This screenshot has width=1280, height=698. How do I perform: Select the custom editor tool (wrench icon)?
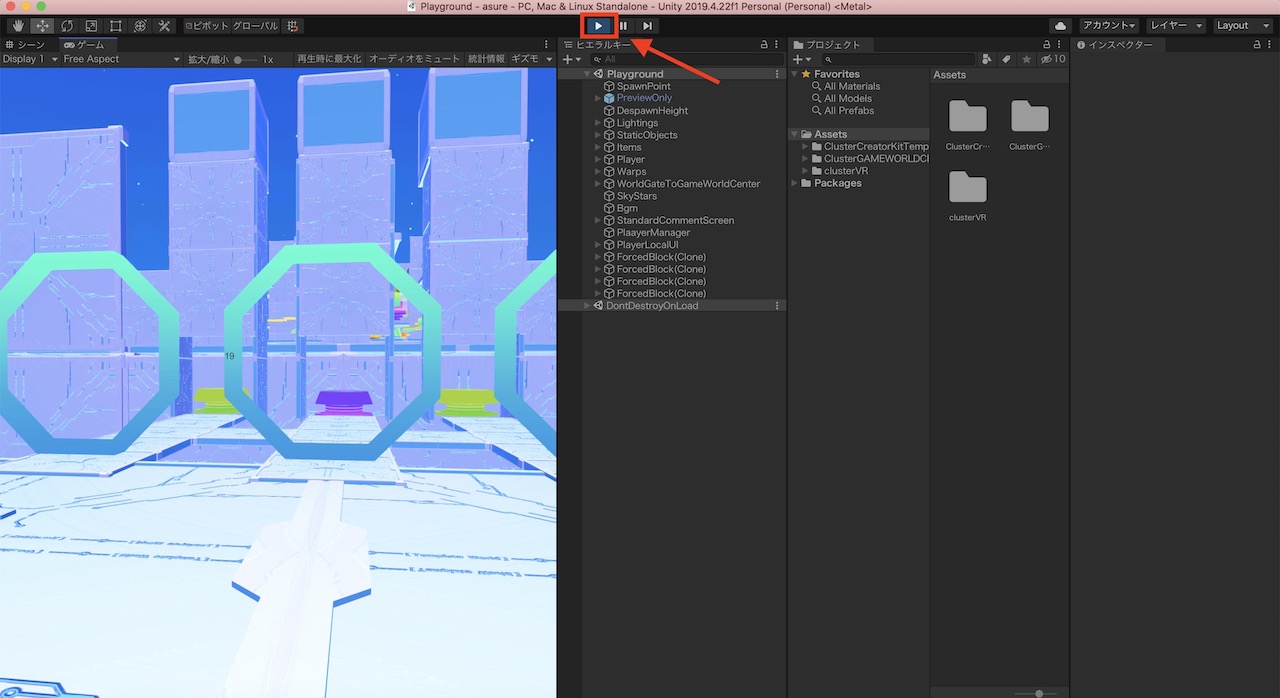166,25
